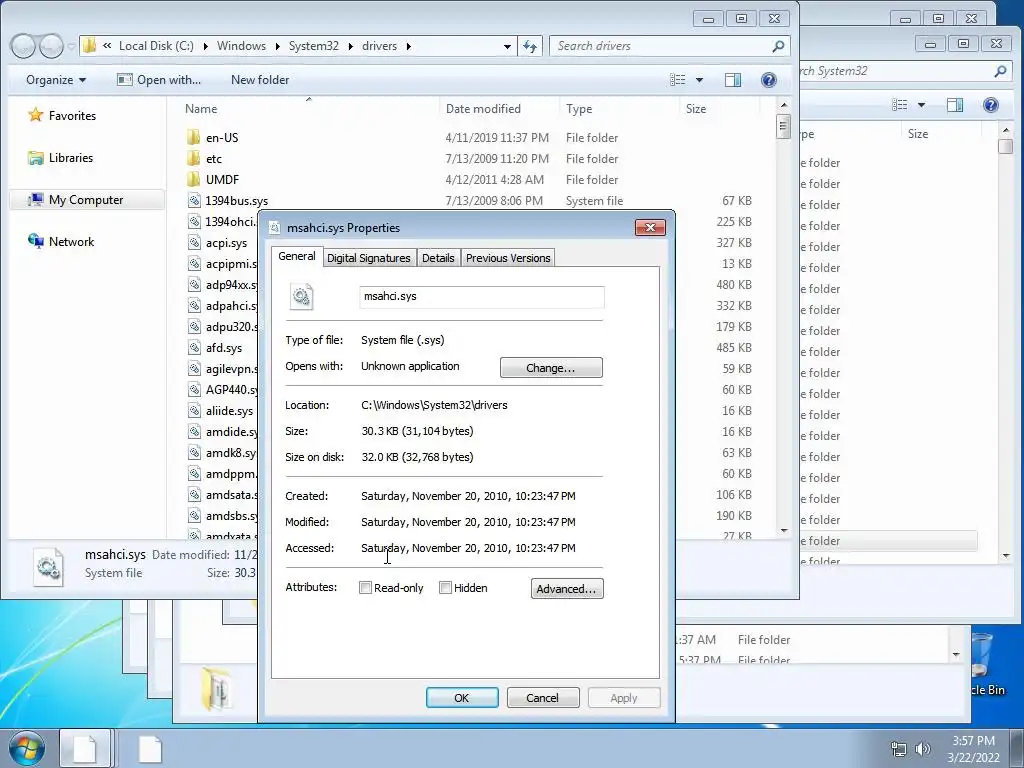
Task: Click scroll down arrow of drivers list
Action: (x=784, y=531)
